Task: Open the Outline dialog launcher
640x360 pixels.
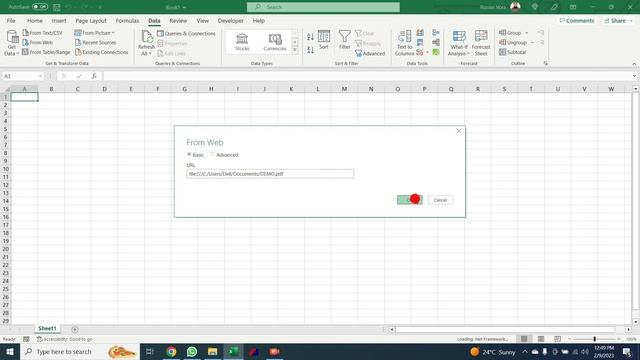Action: [546, 64]
